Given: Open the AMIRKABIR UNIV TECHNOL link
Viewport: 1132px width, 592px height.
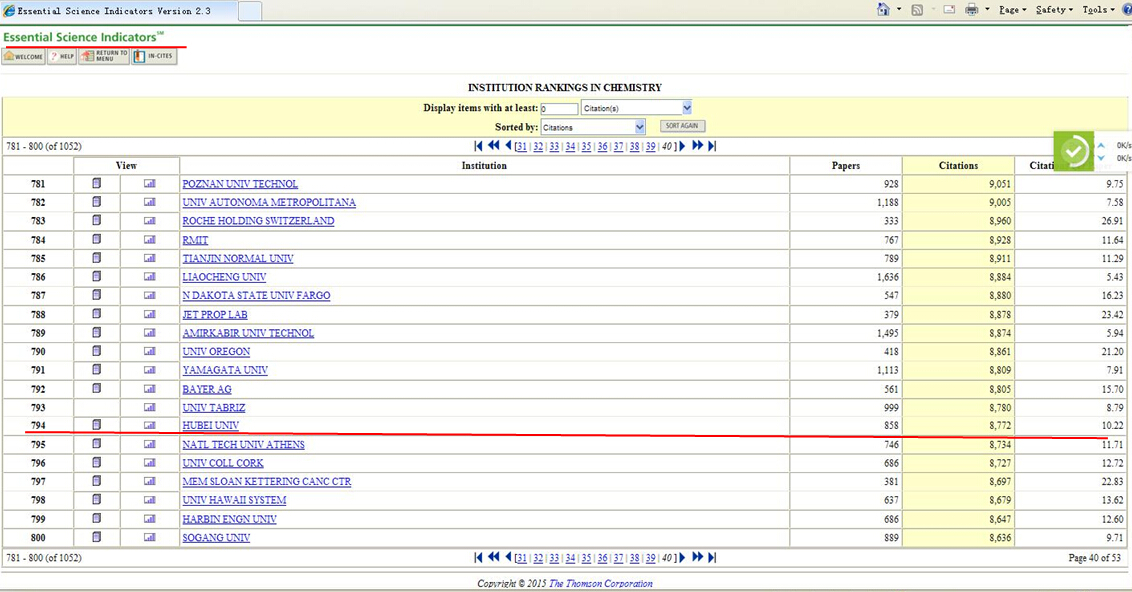Looking at the screenshot, I should click(x=248, y=333).
